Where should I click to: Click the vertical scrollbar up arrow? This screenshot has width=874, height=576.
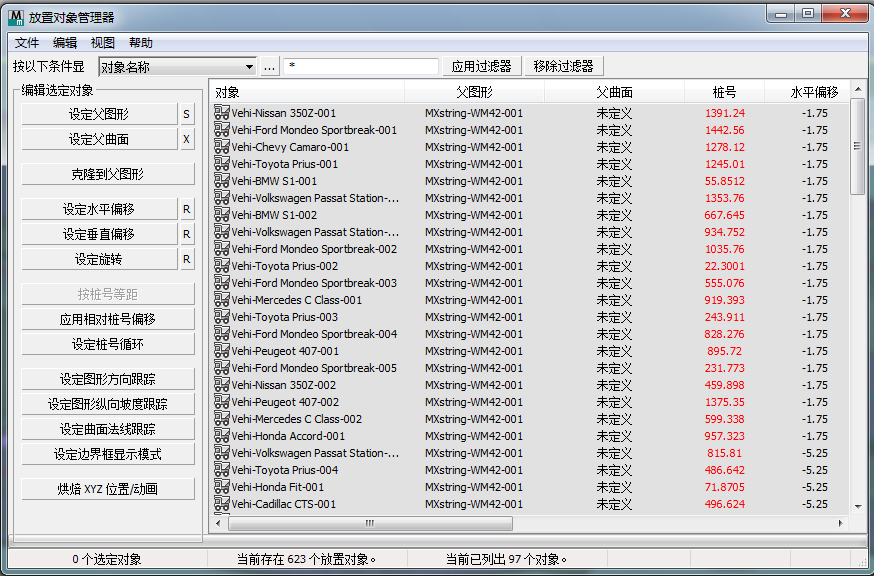click(x=858, y=89)
